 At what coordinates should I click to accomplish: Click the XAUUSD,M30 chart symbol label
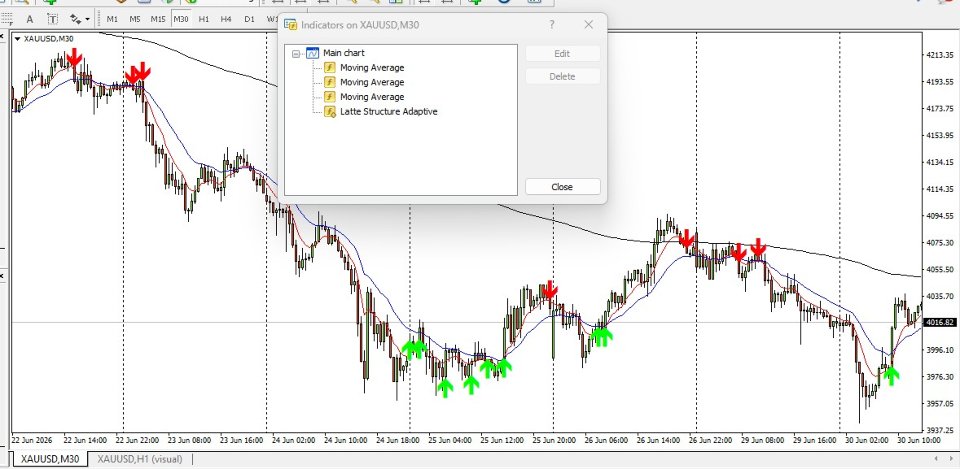coord(48,39)
